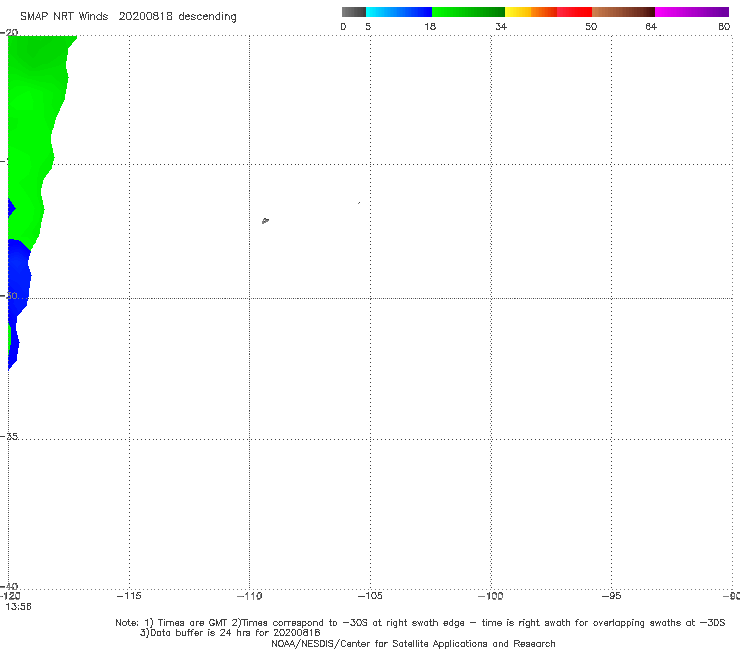This screenshot has height=650, width=740.
Task: Click the cyan-blue segment of the colorbar
Action: tap(399, 12)
